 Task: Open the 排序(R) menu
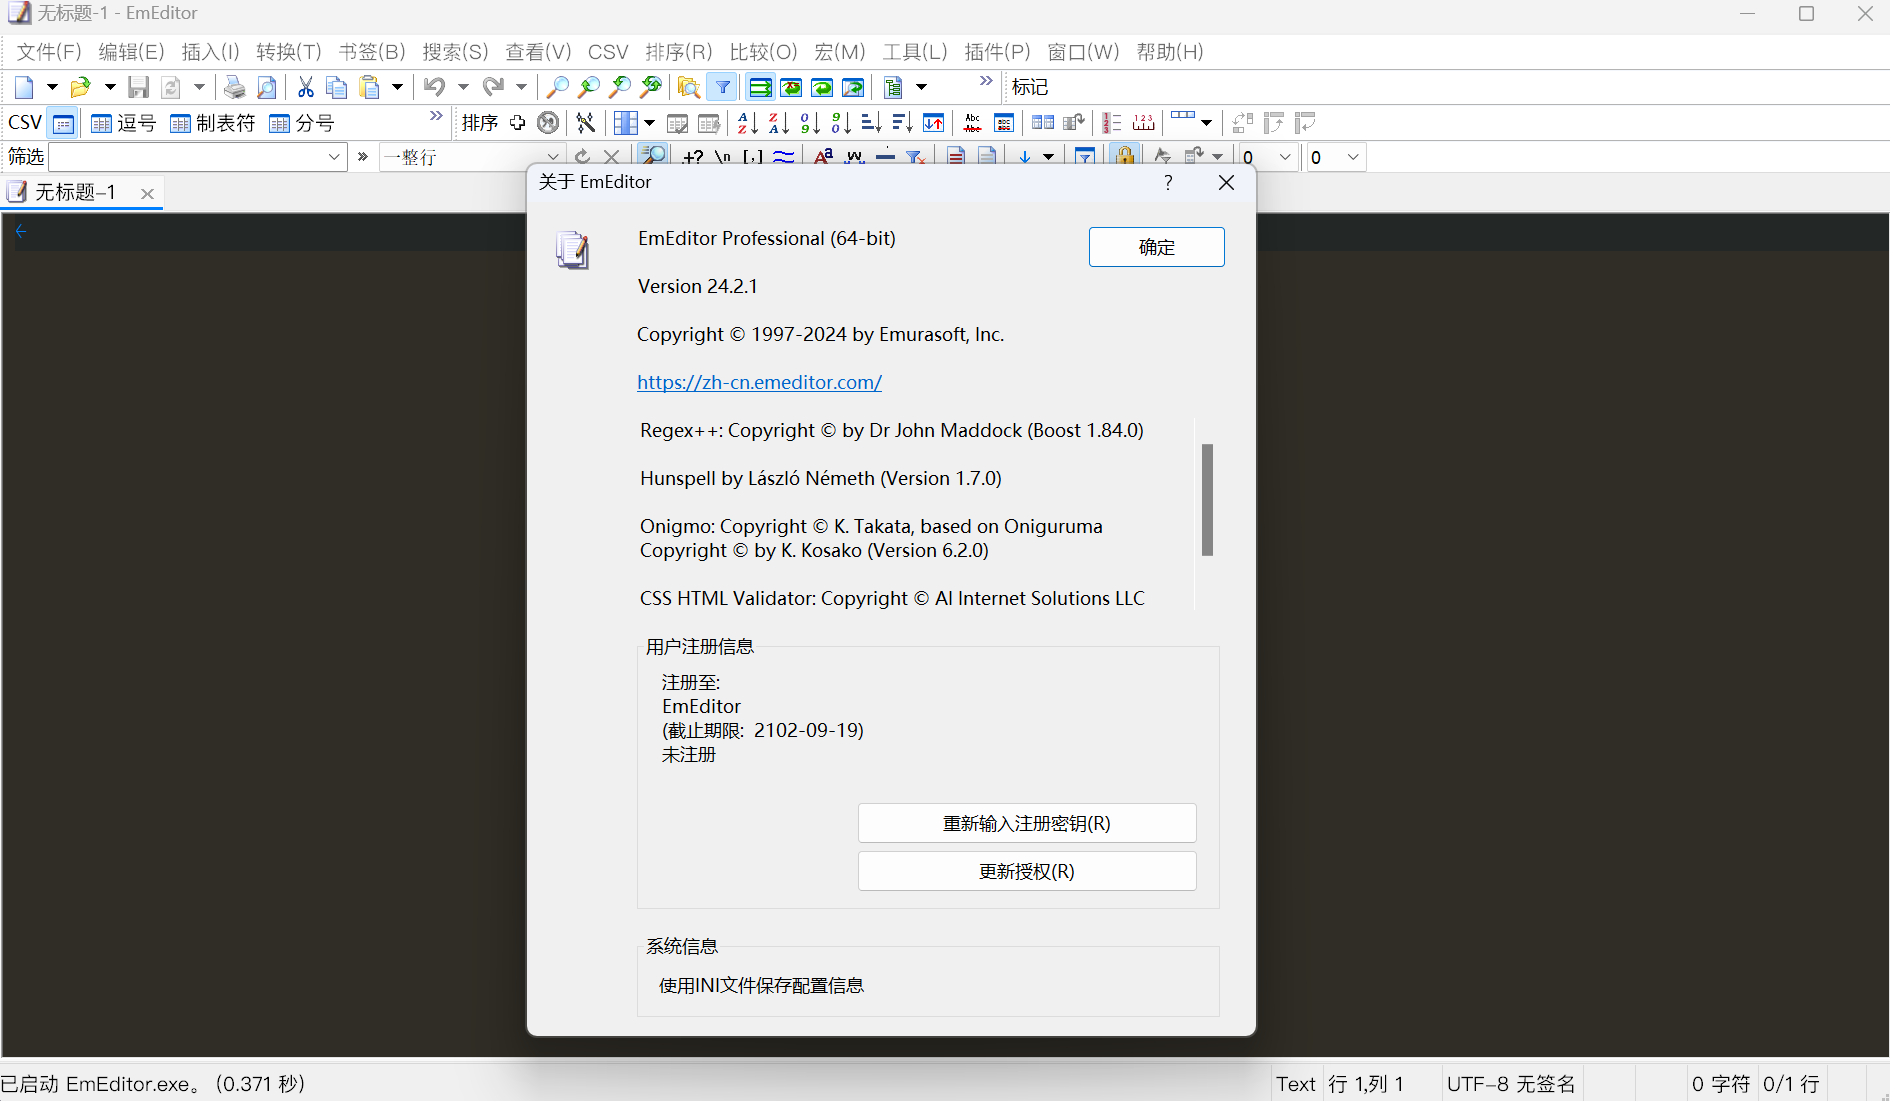click(x=678, y=52)
